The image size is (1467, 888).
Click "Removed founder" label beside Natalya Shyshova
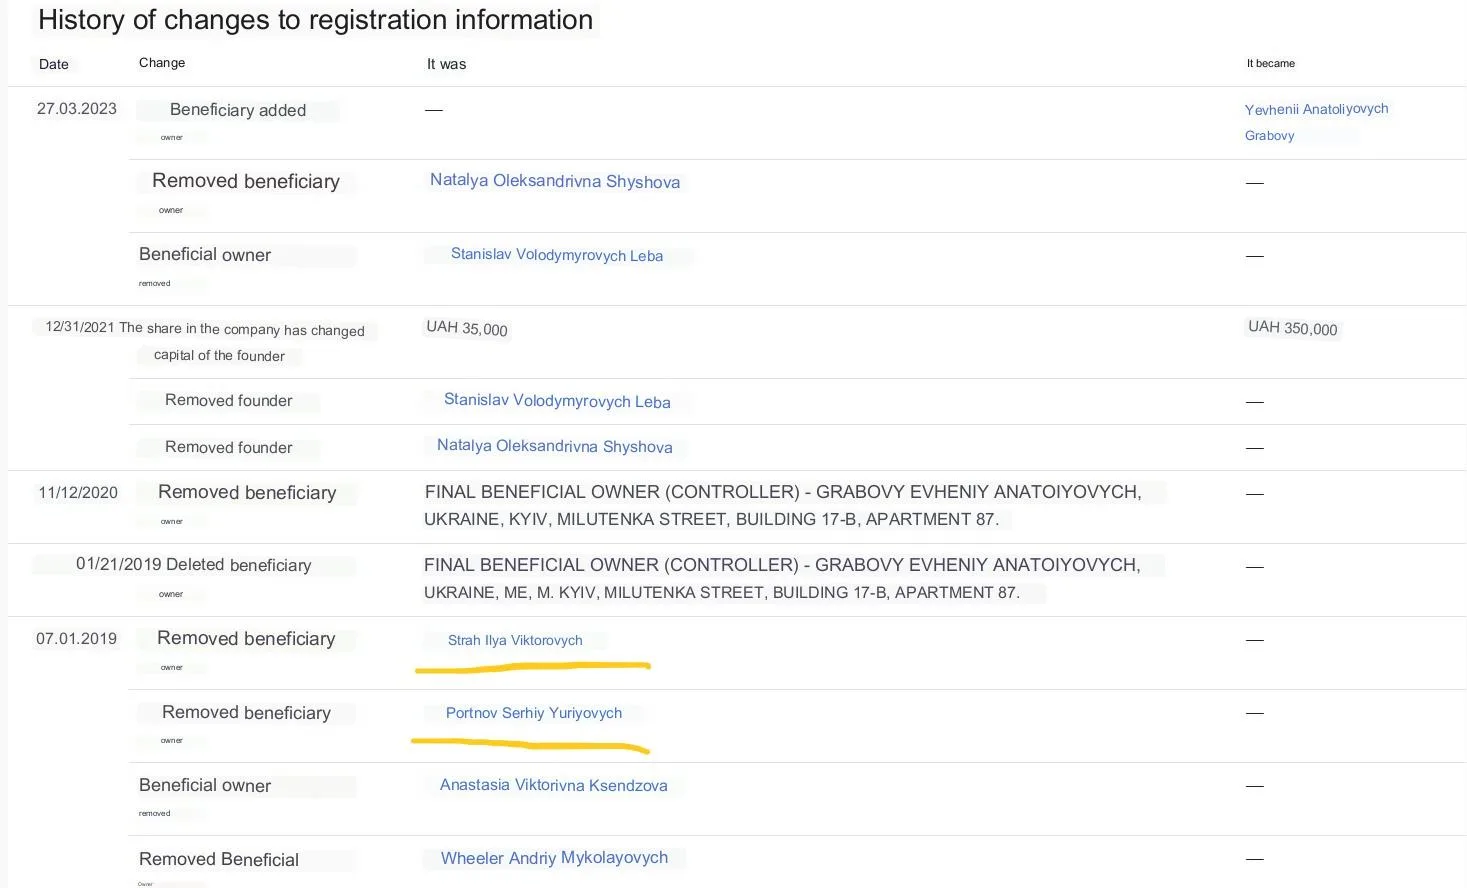(229, 448)
